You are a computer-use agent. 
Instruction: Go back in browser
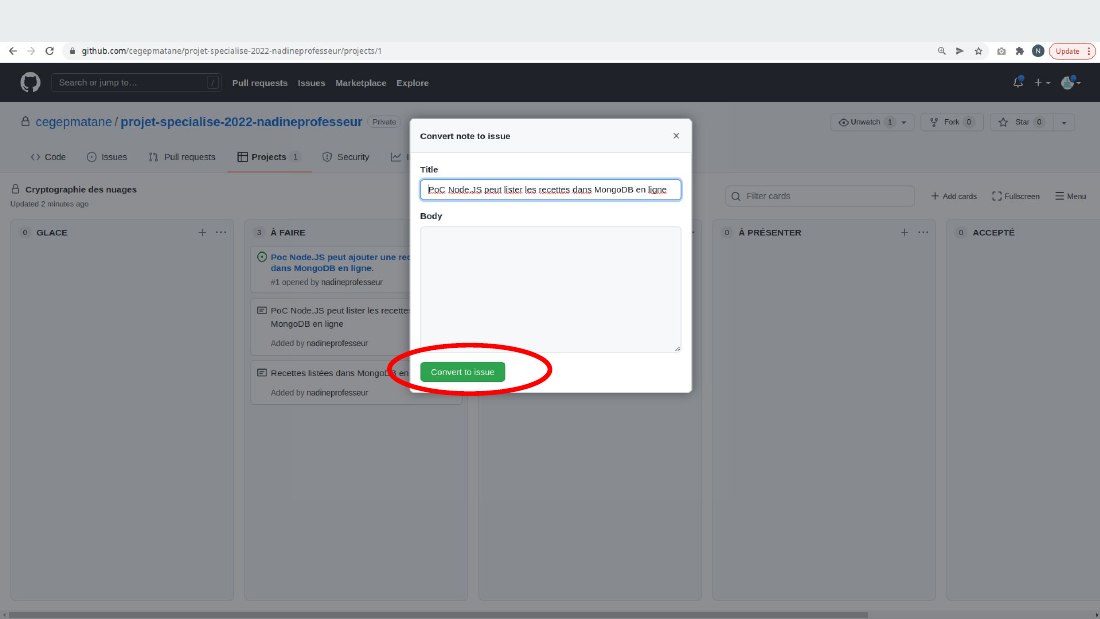coord(13,51)
